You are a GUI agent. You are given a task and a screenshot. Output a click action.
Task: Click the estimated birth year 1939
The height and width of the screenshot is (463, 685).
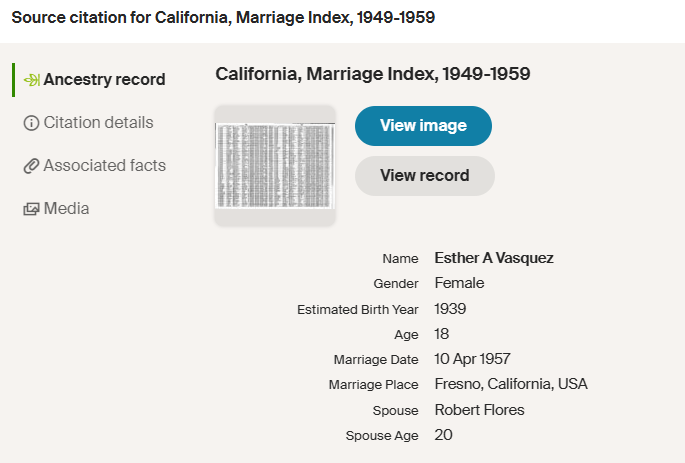(x=450, y=309)
